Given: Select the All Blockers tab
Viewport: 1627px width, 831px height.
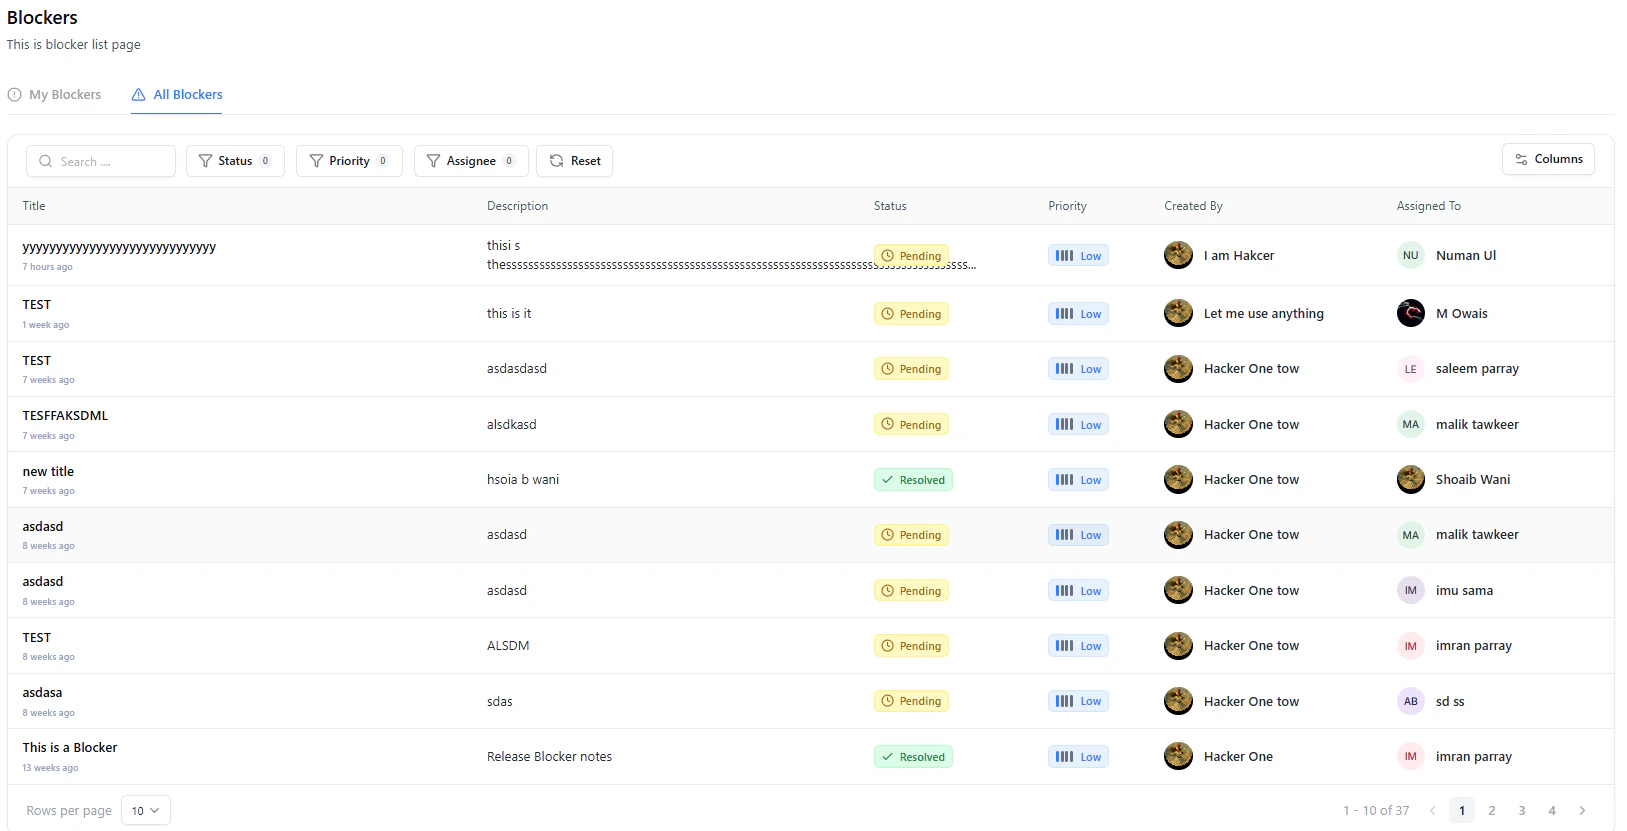Looking at the screenshot, I should (177, 95).
